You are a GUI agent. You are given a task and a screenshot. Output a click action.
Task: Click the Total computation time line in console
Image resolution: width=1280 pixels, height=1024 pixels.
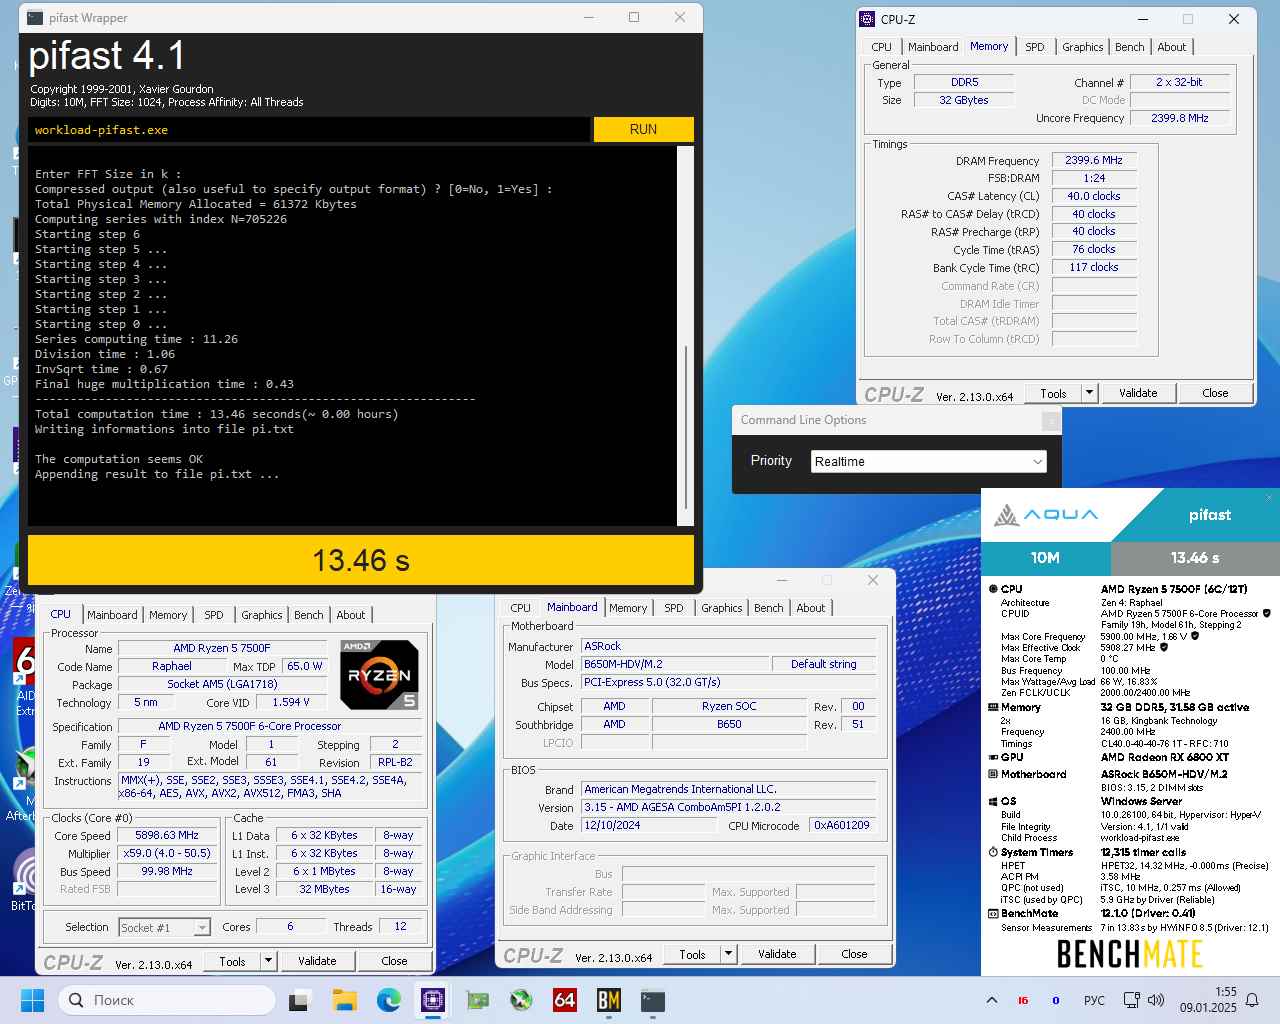click(x=217, y=414)
